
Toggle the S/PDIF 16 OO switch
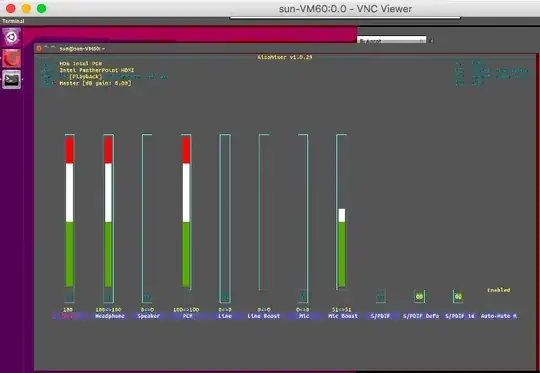458,297
